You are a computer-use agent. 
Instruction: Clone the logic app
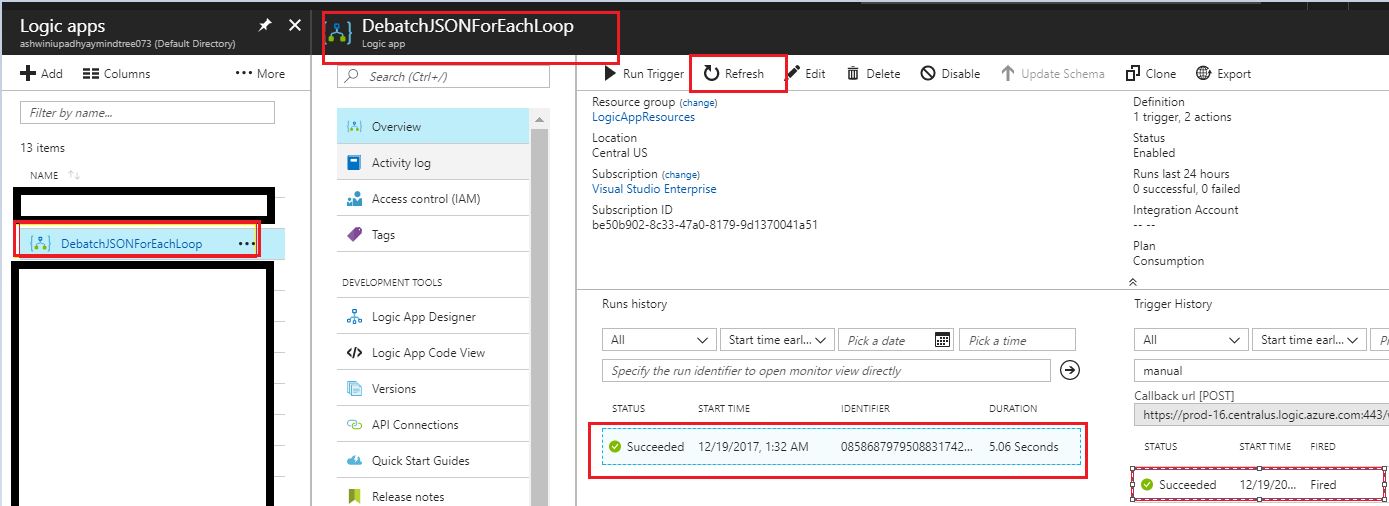(x=1151, y=74)
